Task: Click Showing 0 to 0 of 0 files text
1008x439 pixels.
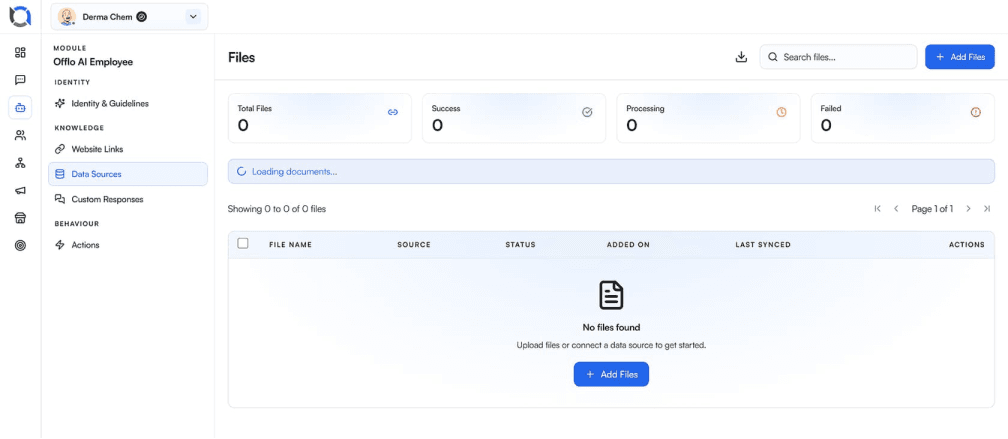Action: click(x=277, y=209)
